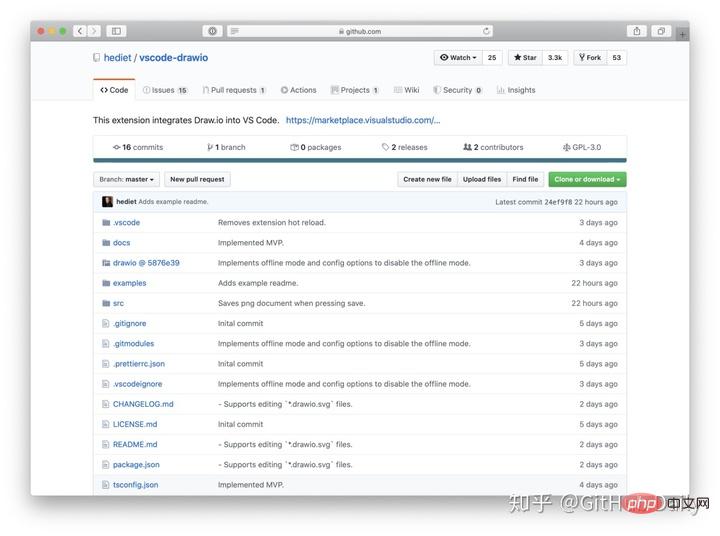
Task: Open the .vscode folder
Action: [126, 222]
